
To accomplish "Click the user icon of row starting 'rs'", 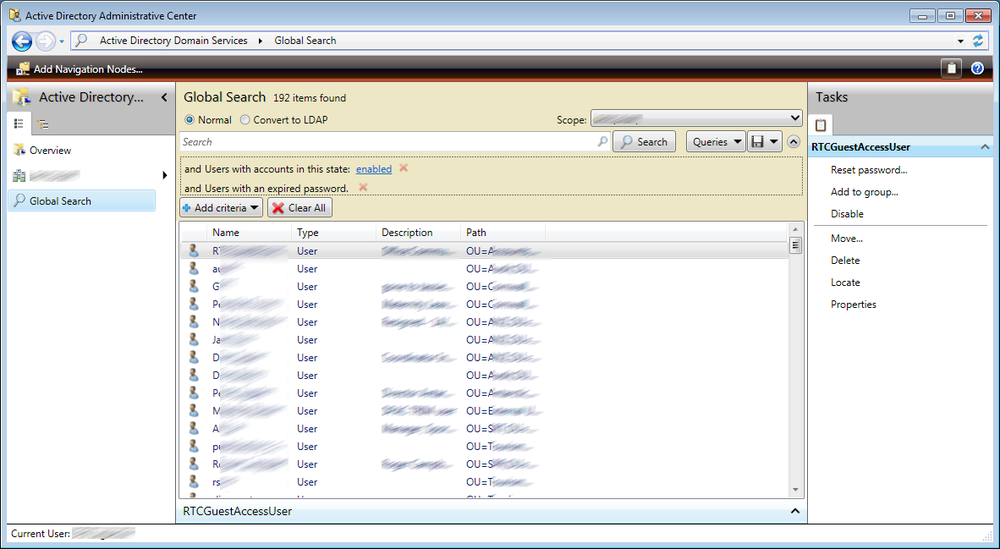I will click(x=193, y=482).
